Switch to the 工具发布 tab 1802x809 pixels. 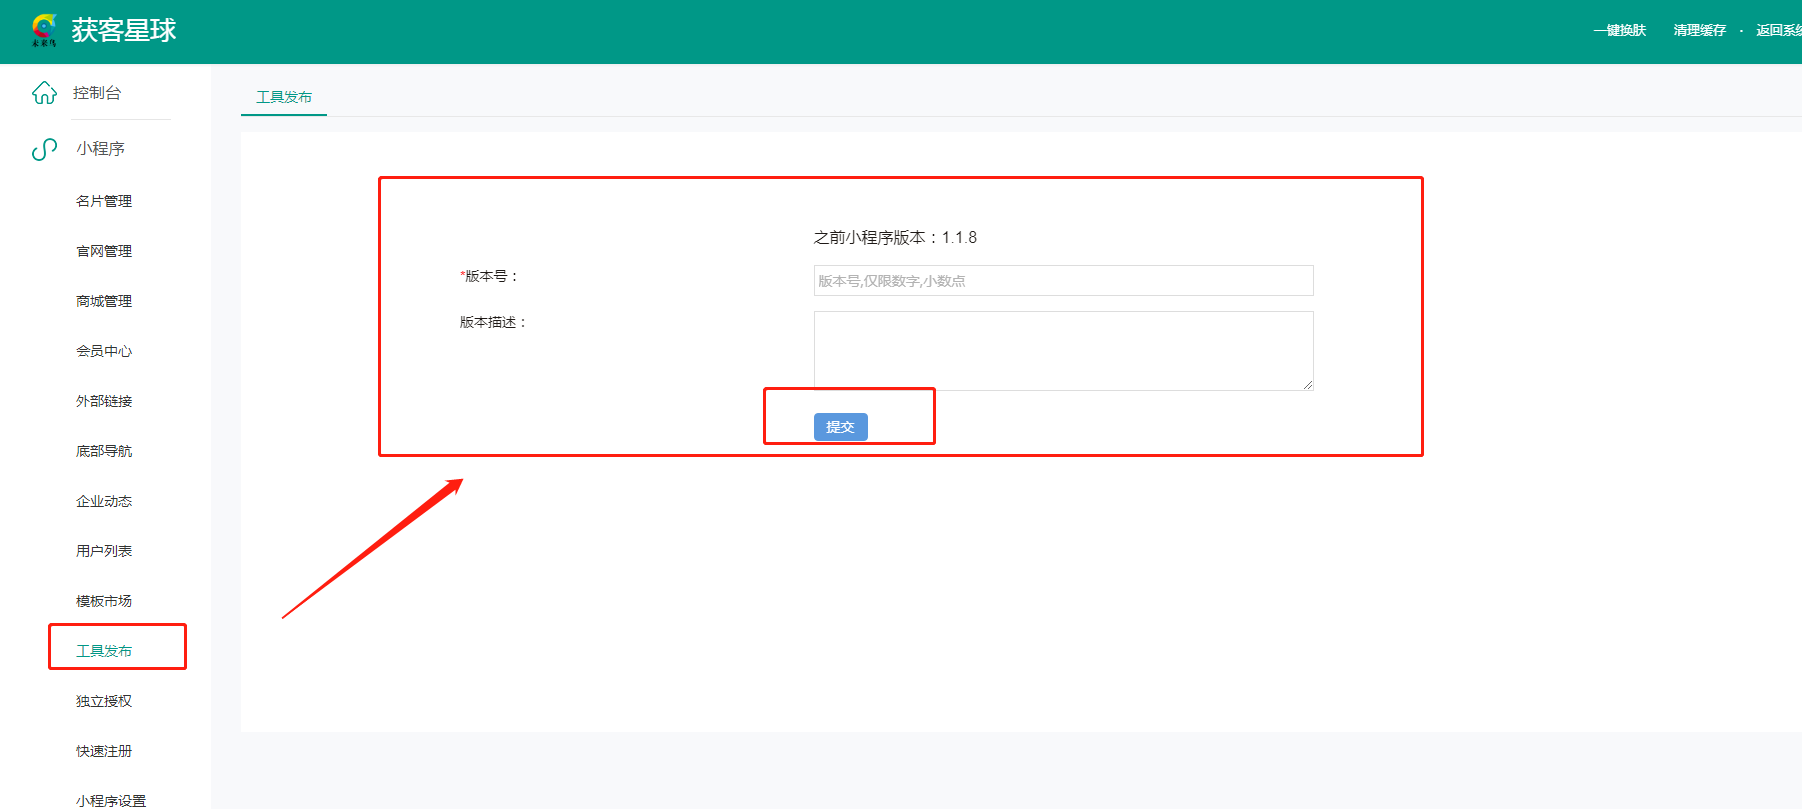pyautogui.click(x=284, y=97)
